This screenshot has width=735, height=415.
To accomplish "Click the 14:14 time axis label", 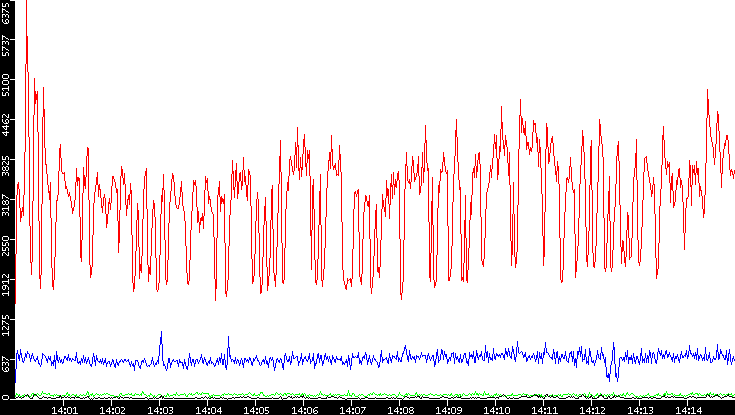I will click(x=688, y=410).
